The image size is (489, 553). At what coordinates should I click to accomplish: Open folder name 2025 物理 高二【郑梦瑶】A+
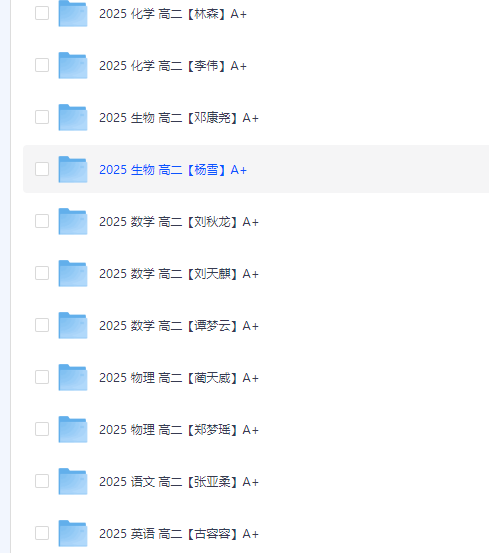pos(179,430)
